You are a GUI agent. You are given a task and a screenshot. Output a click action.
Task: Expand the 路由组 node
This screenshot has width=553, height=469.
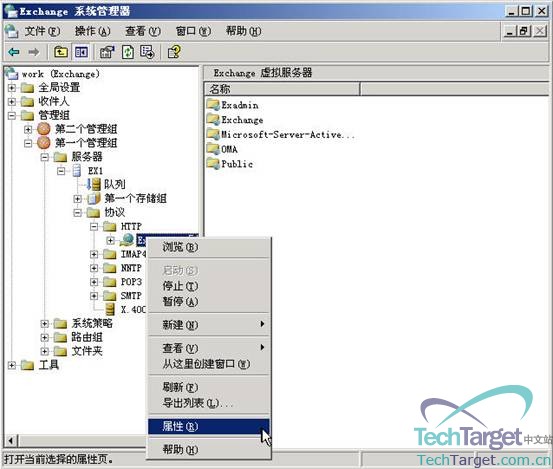[x=44, y=337]
